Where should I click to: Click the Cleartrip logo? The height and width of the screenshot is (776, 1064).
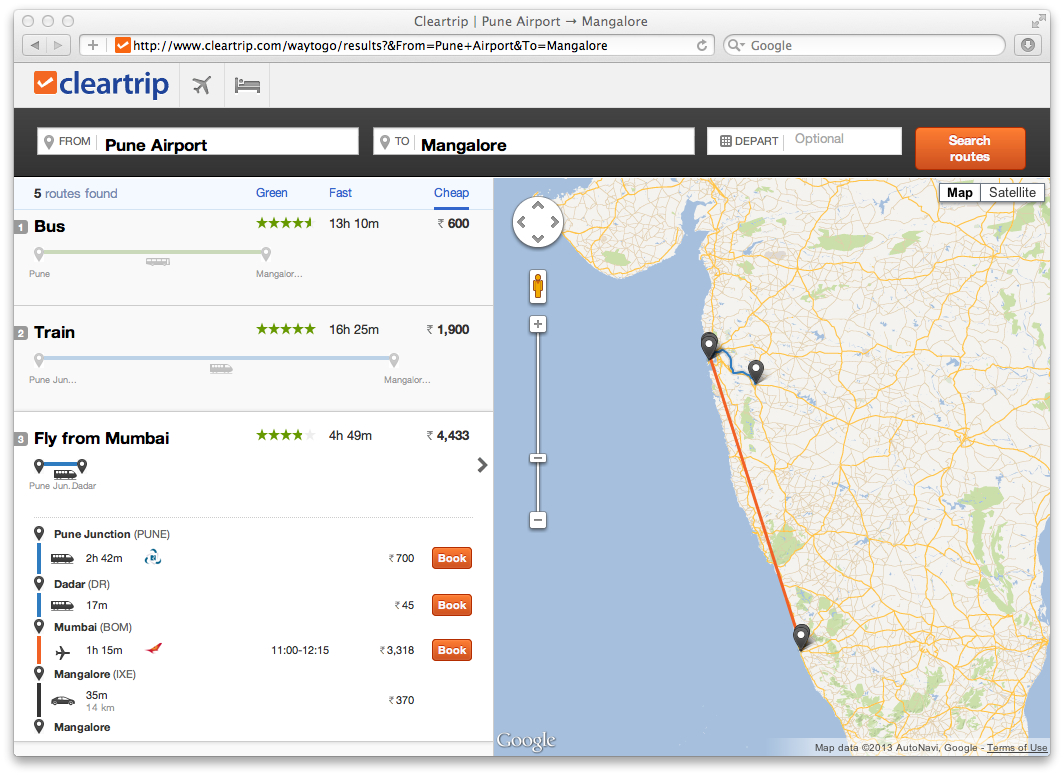(101, 84)
